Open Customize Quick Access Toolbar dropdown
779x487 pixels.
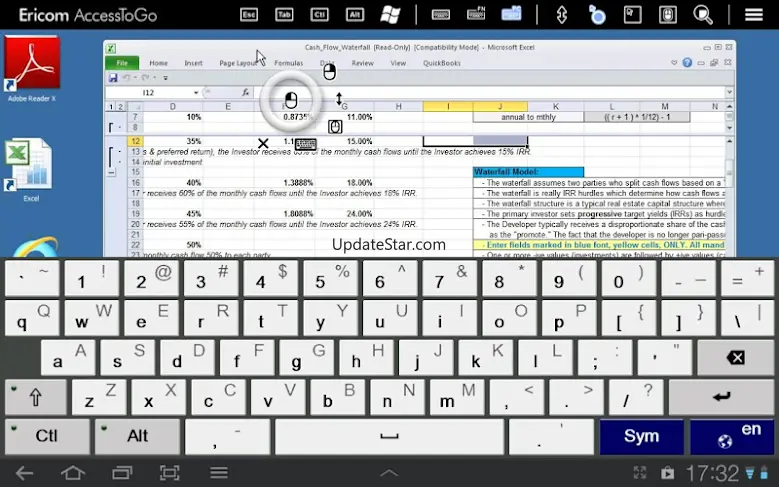pos(165,78)
